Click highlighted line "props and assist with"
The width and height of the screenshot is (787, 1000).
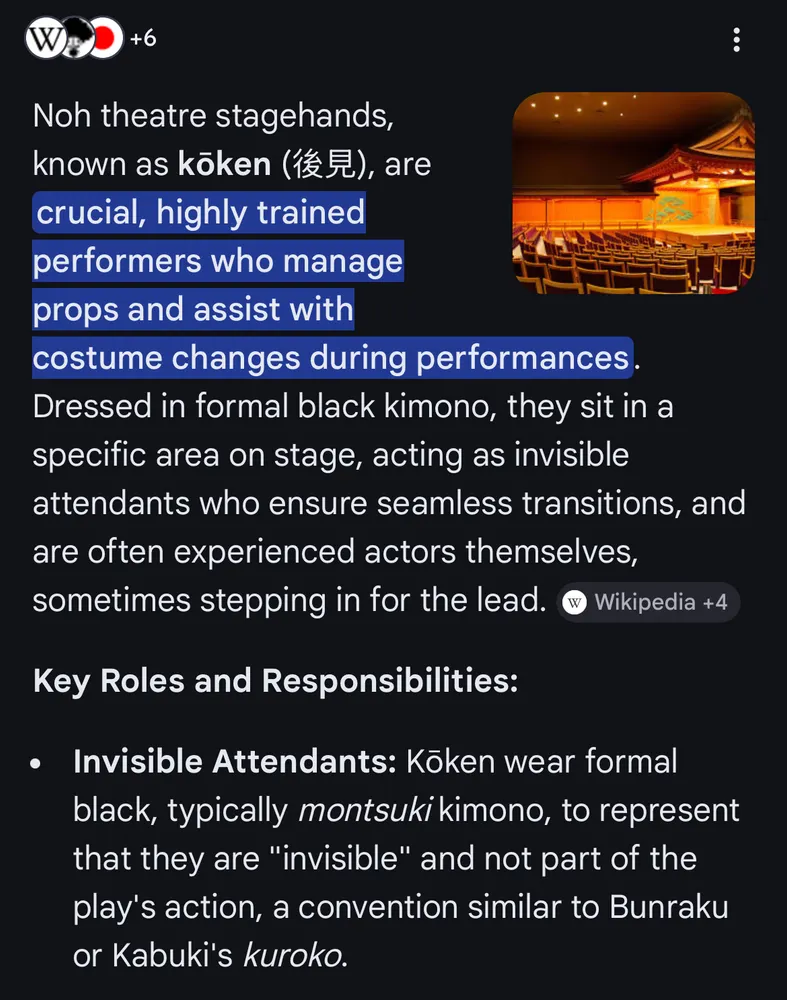(193, 309)
